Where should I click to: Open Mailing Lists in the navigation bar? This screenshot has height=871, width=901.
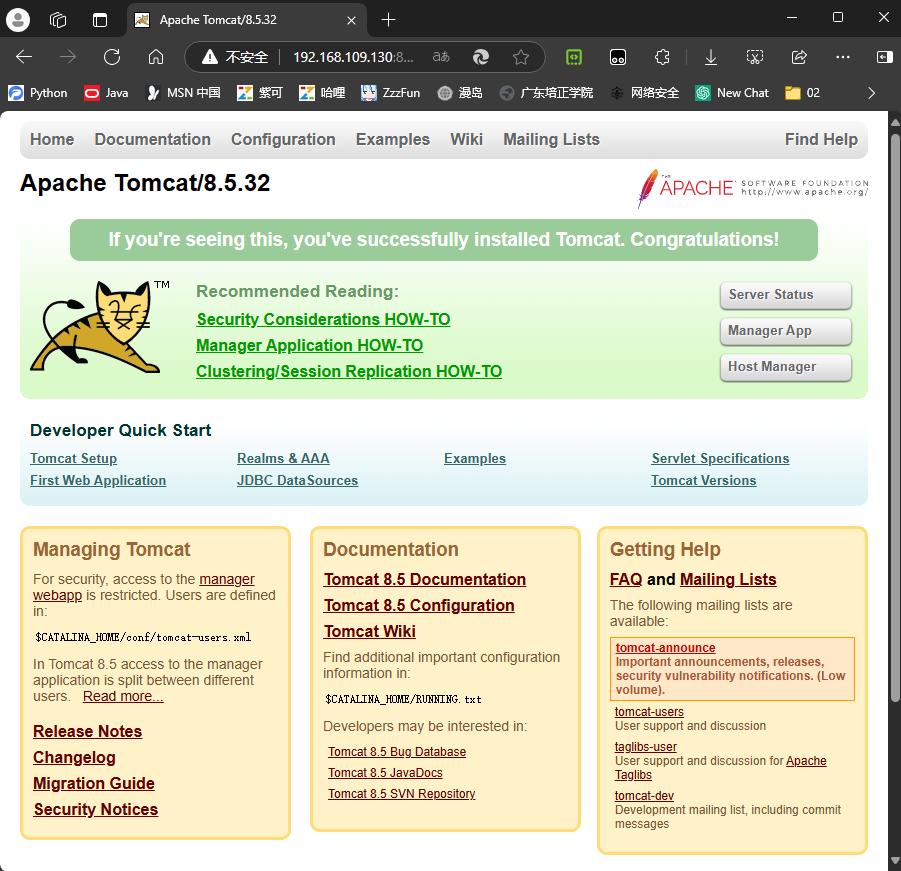[x=552, y=140]
